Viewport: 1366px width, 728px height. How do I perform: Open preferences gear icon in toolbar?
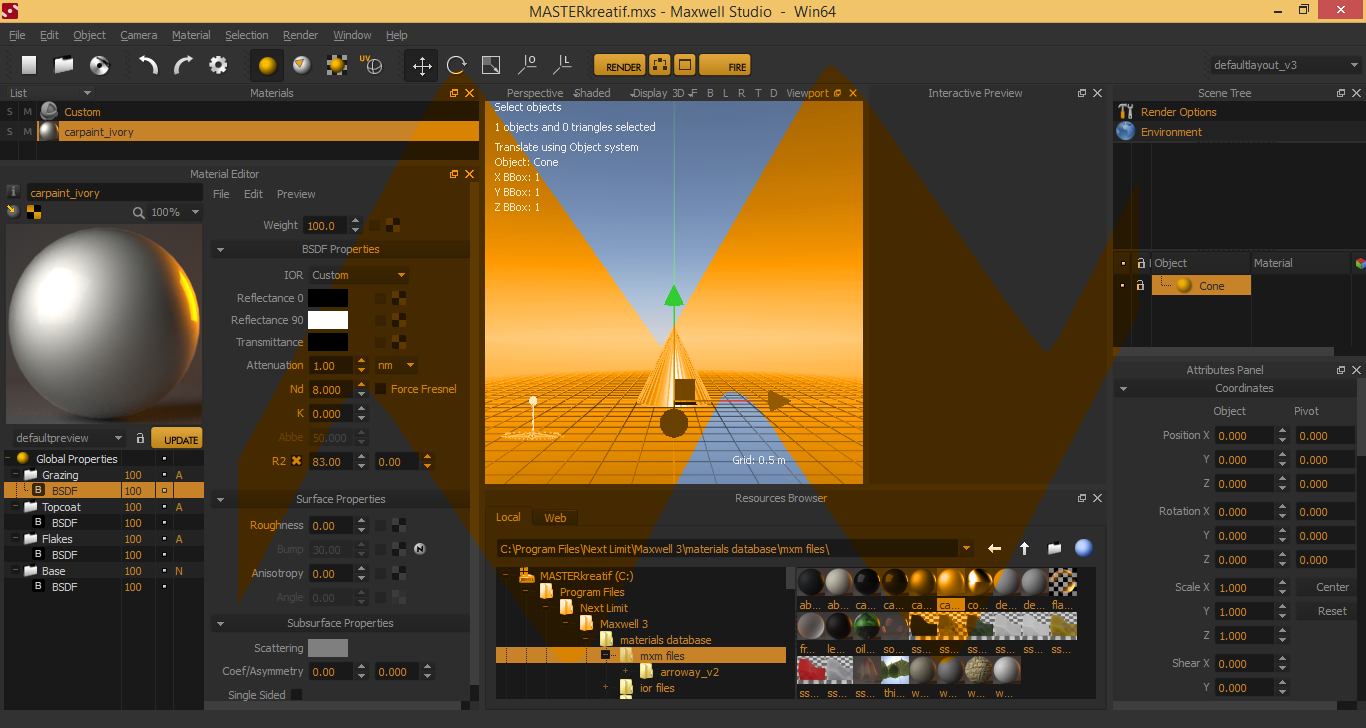pyautogui.click(x=218, y=66)
